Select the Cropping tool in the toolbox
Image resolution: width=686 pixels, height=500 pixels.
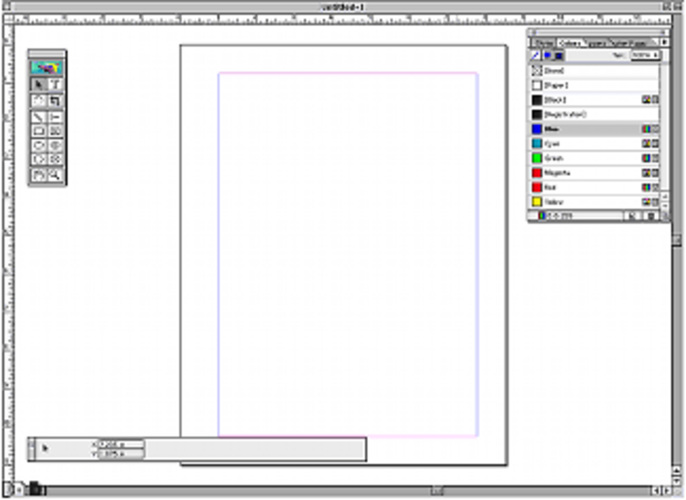tap(55, 101)
